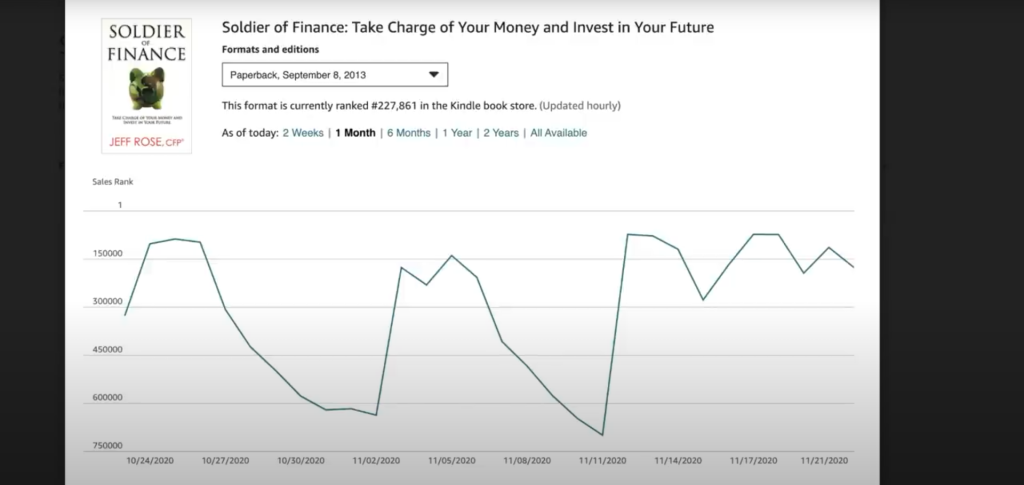The height and width of the screenshot is (485, 1024).
Task: Switch to the 2 Years range
Action: 501,133
